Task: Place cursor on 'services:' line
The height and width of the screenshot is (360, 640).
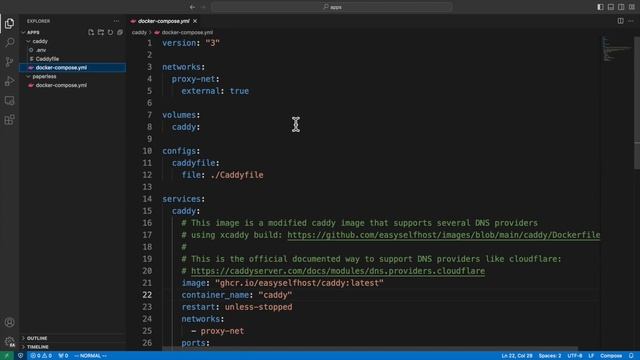Action: click(x=183, y=199)
